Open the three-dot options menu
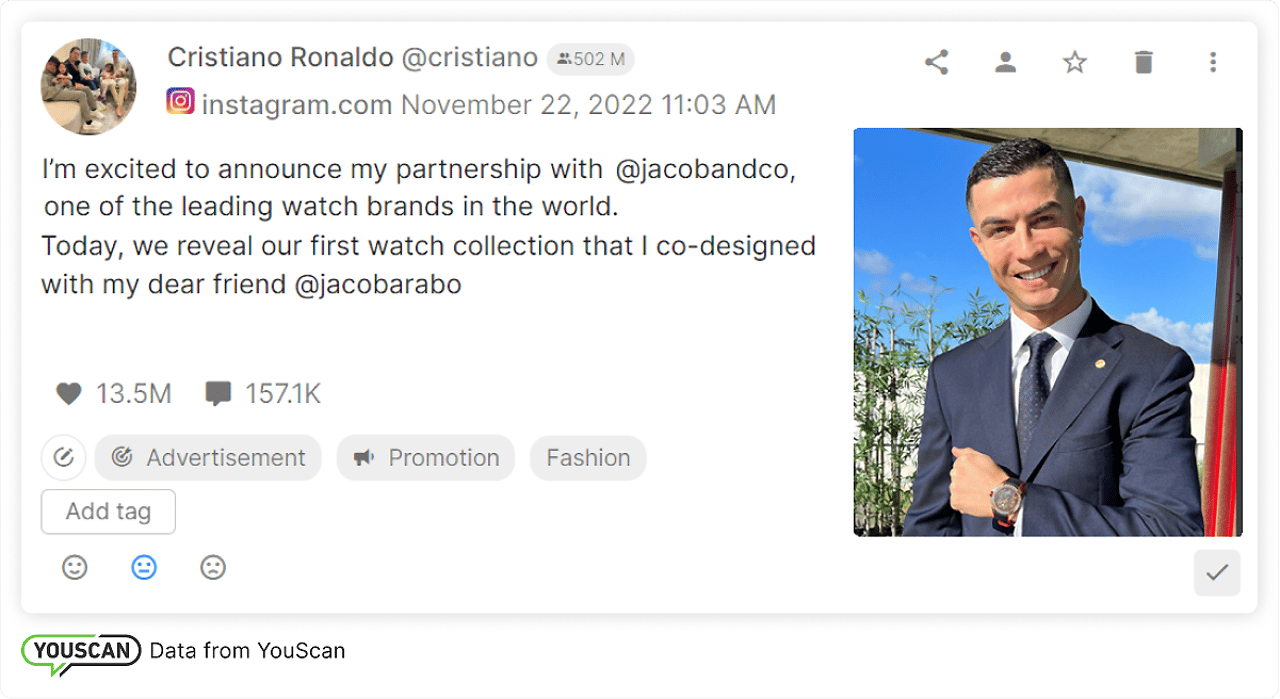Screen dimensions: 1280x699 (1212, 60)
